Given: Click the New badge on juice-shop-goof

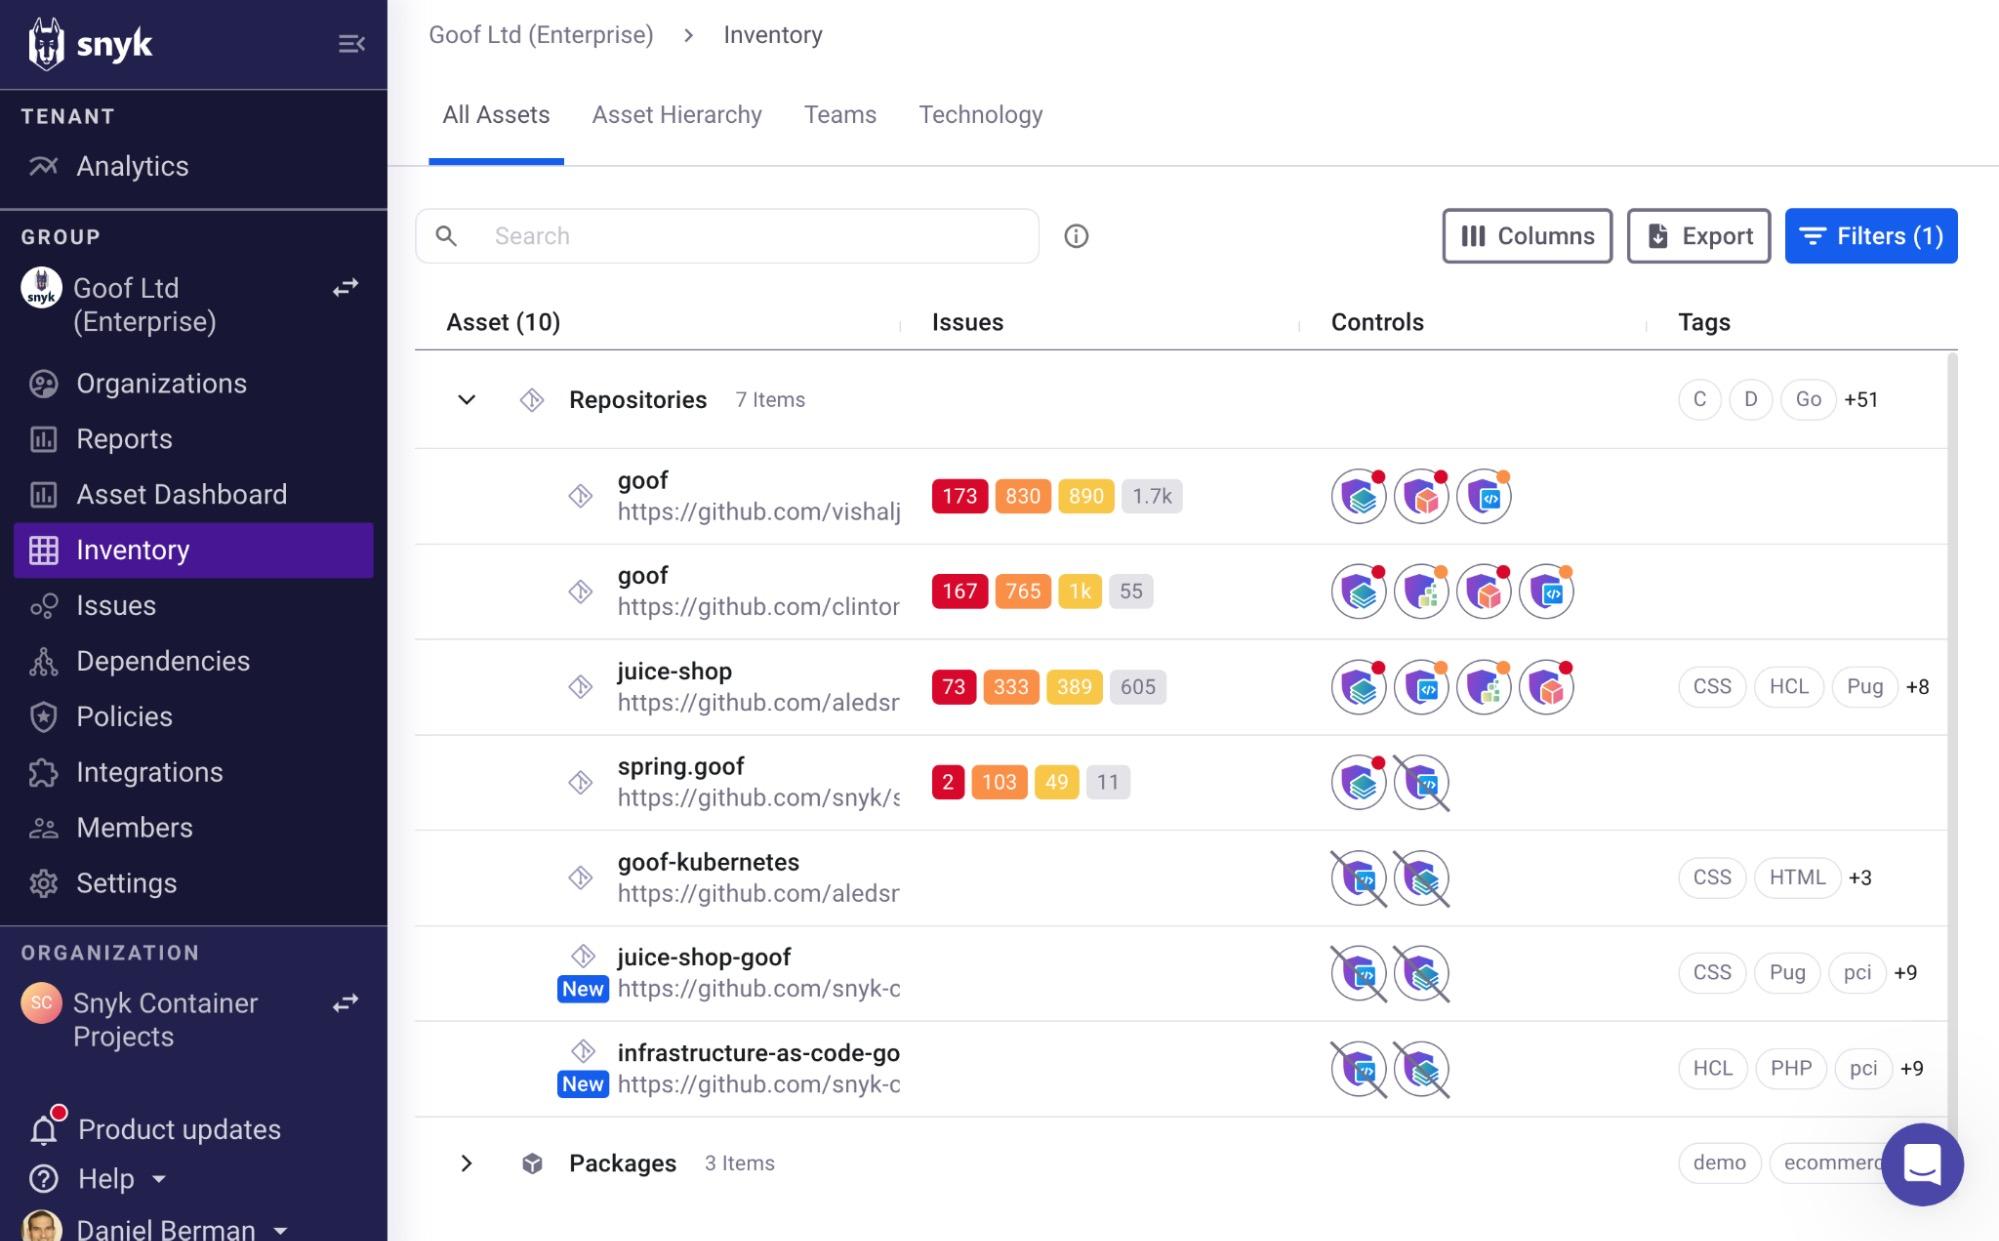Looking at the screenshot, I should pyautogui.click(x=582, y=989).
